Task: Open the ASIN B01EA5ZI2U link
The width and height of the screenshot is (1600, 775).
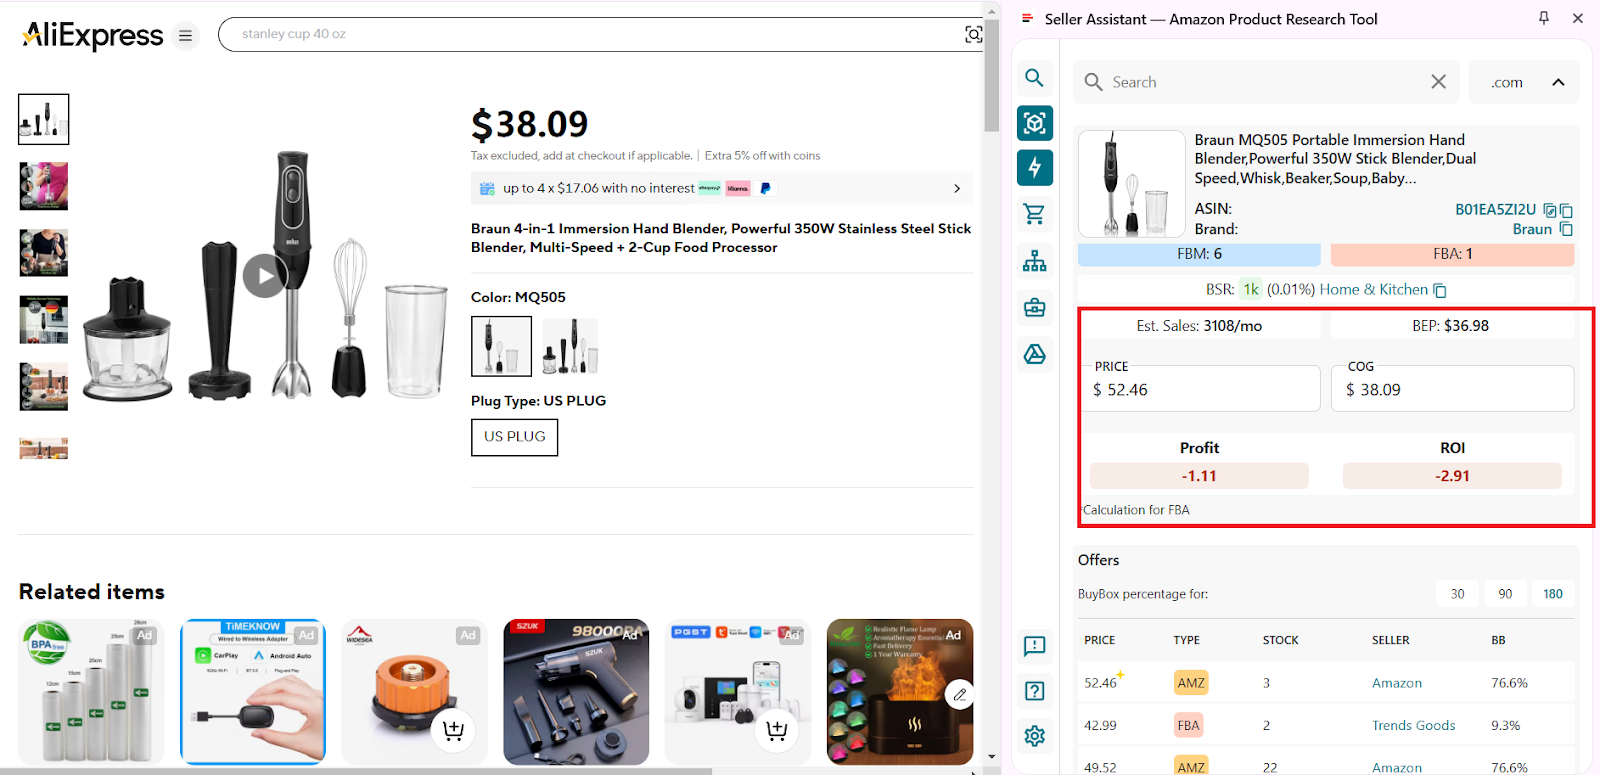Action: (x=1495, y=210)
